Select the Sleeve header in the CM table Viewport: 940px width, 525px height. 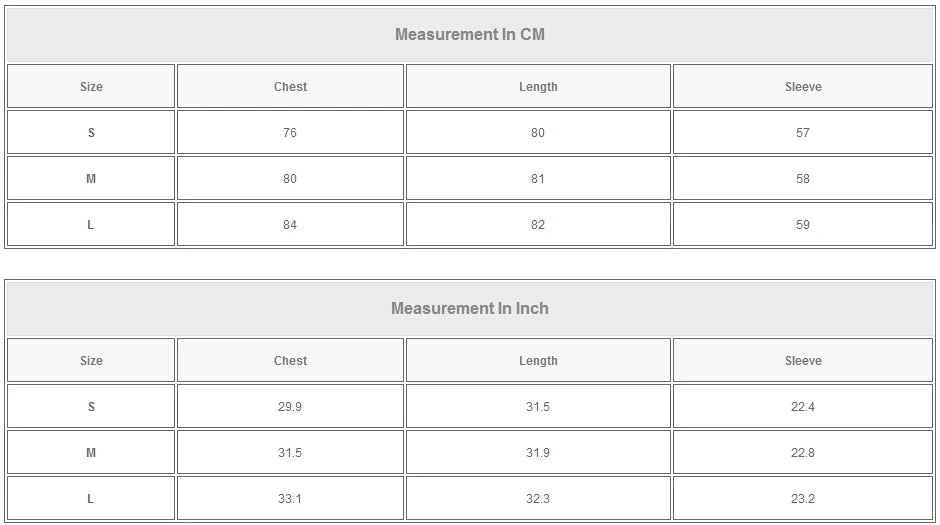tap(803, 87)
